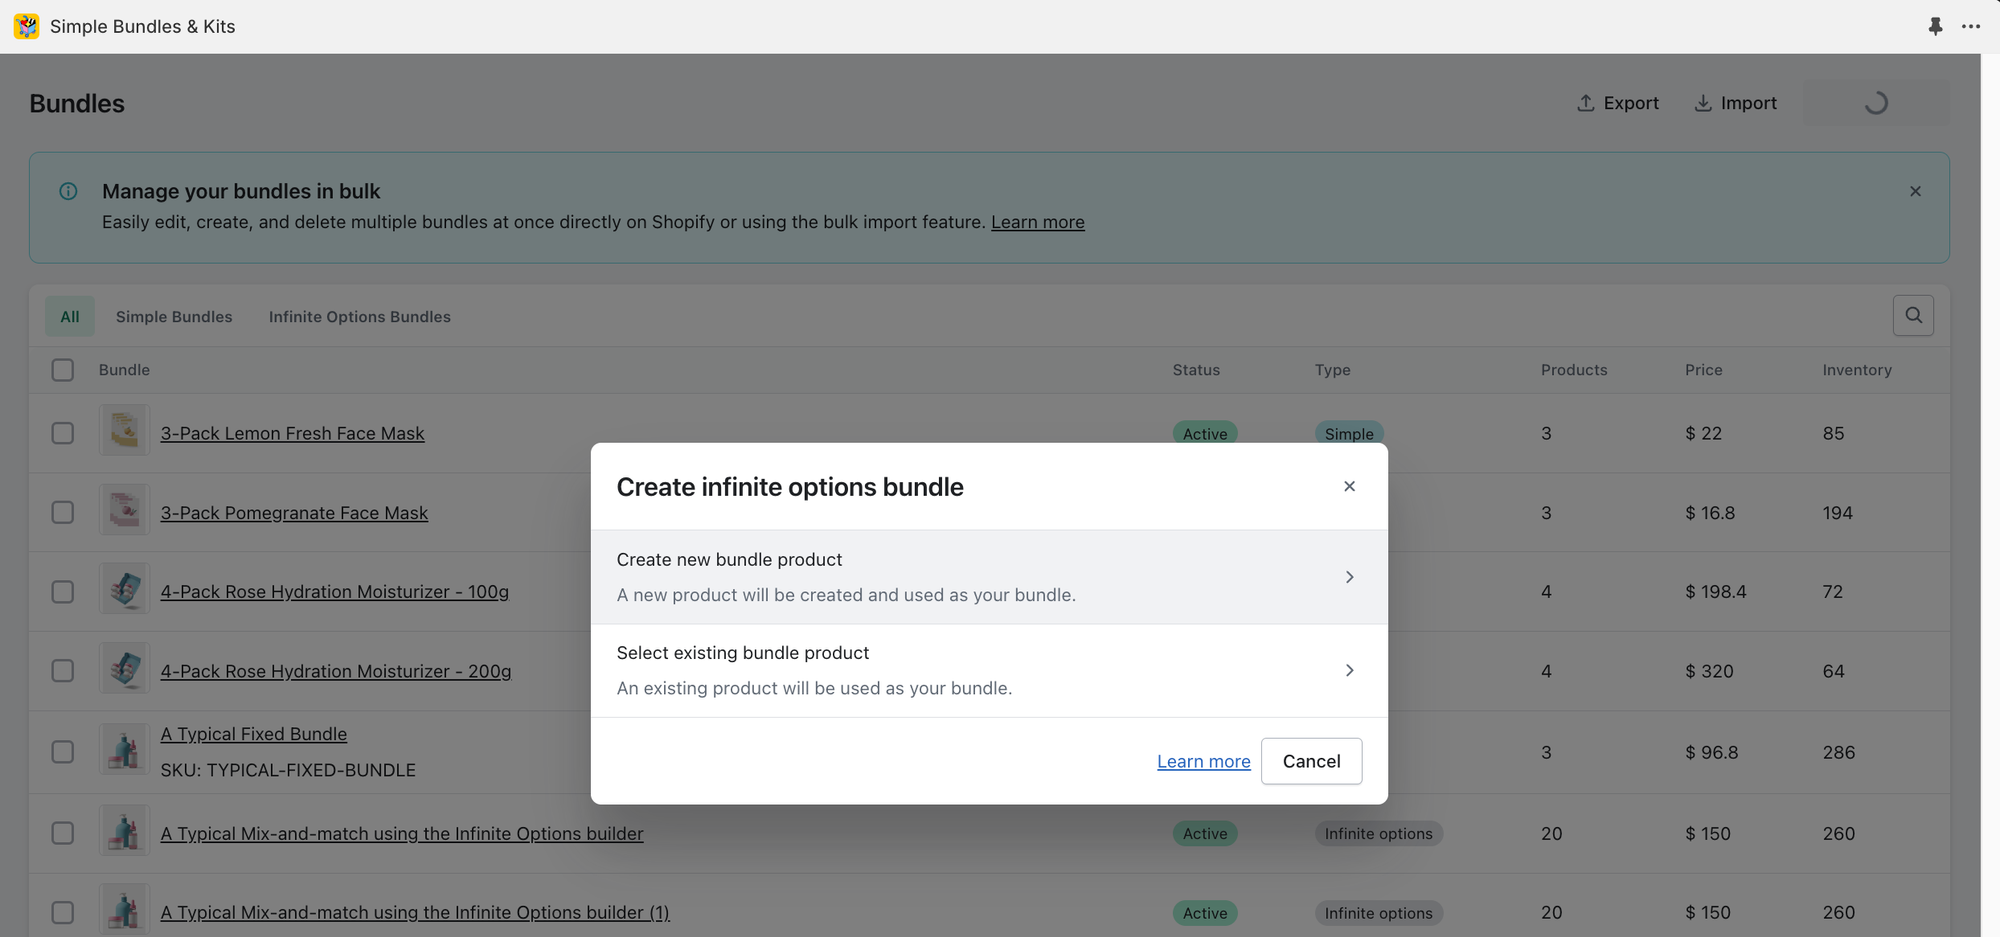Click the Type column header
Image resolution: width=2000 pixels, height=937 pixels.
(1332, 370)
